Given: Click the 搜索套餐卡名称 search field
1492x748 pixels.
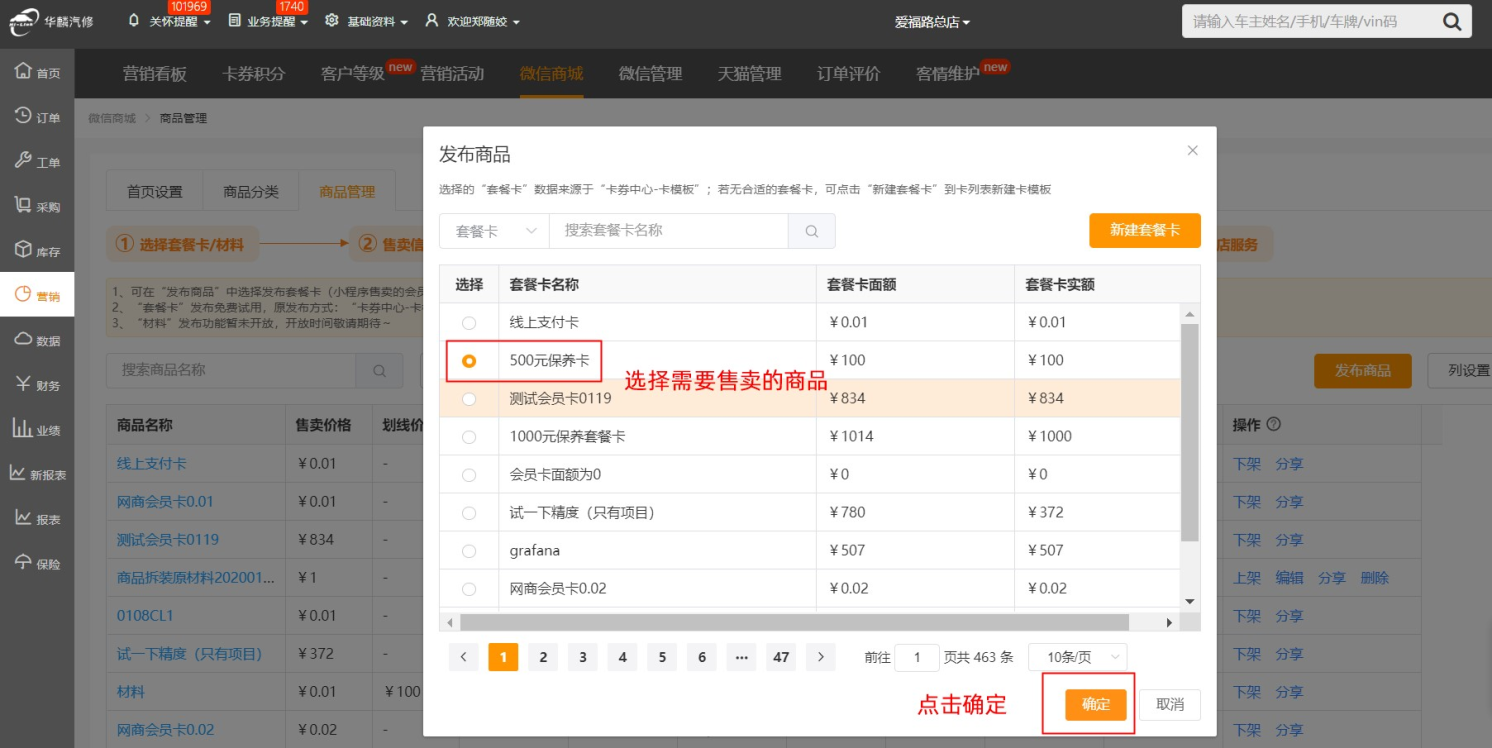Looking at the screenshot, I should point(669,231).
